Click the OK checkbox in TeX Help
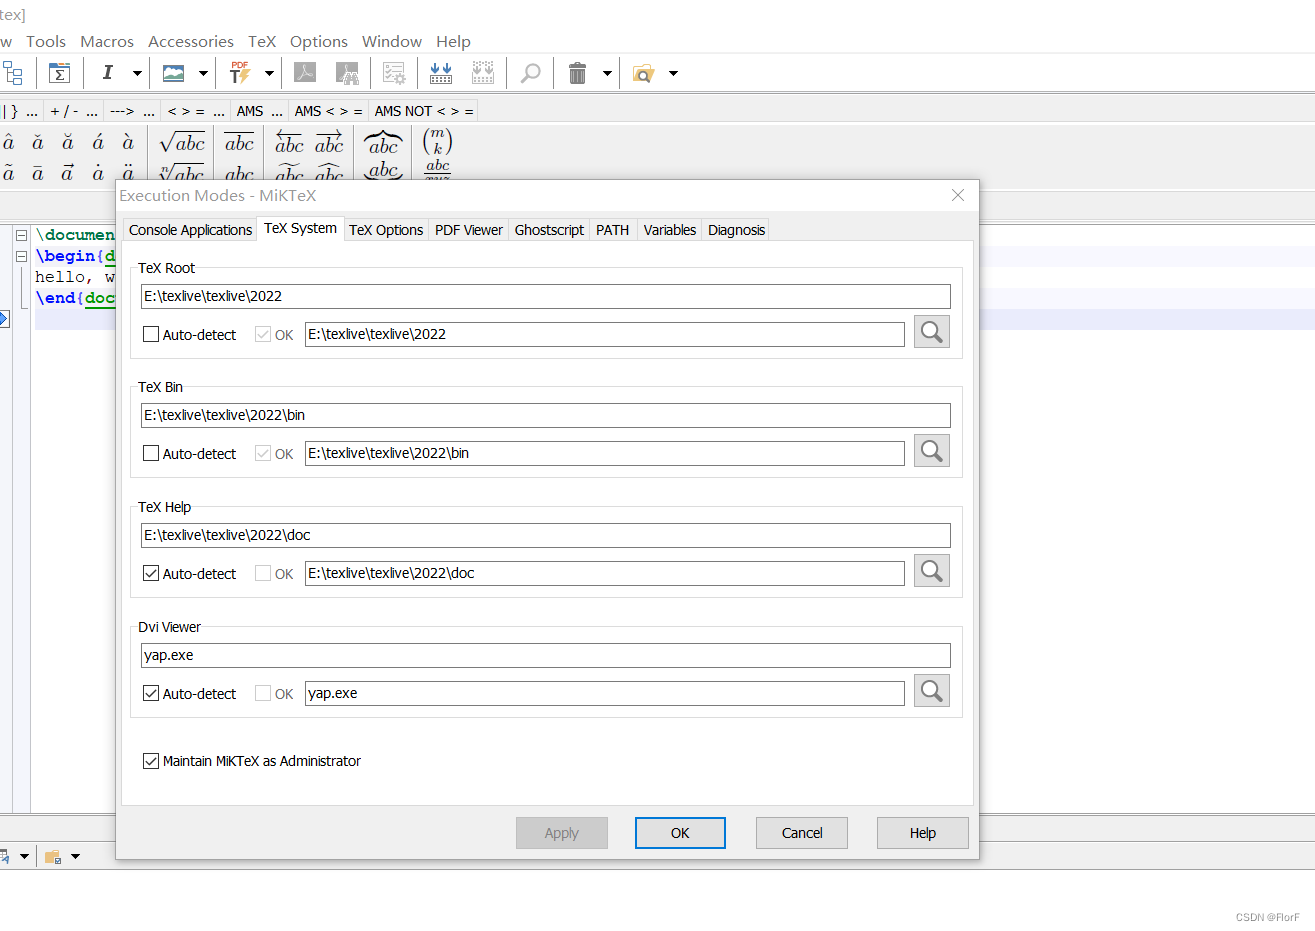 click(x=263, y=573)
